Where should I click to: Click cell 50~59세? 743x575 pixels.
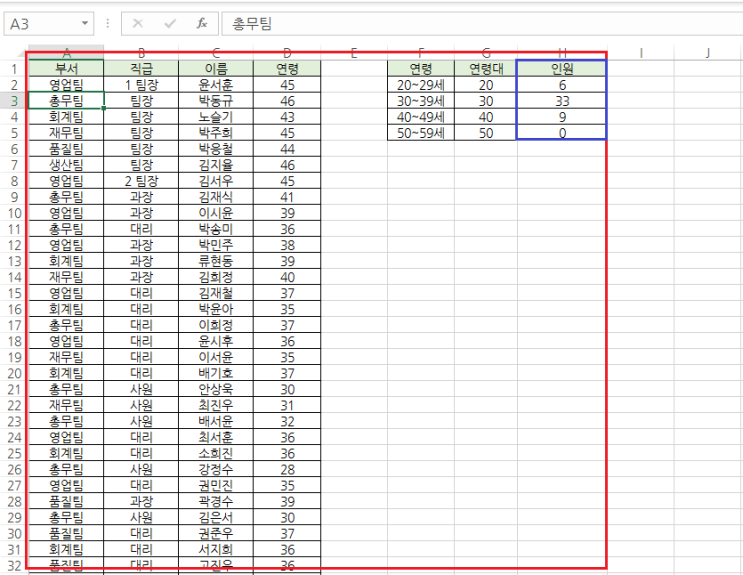[421, 133]
